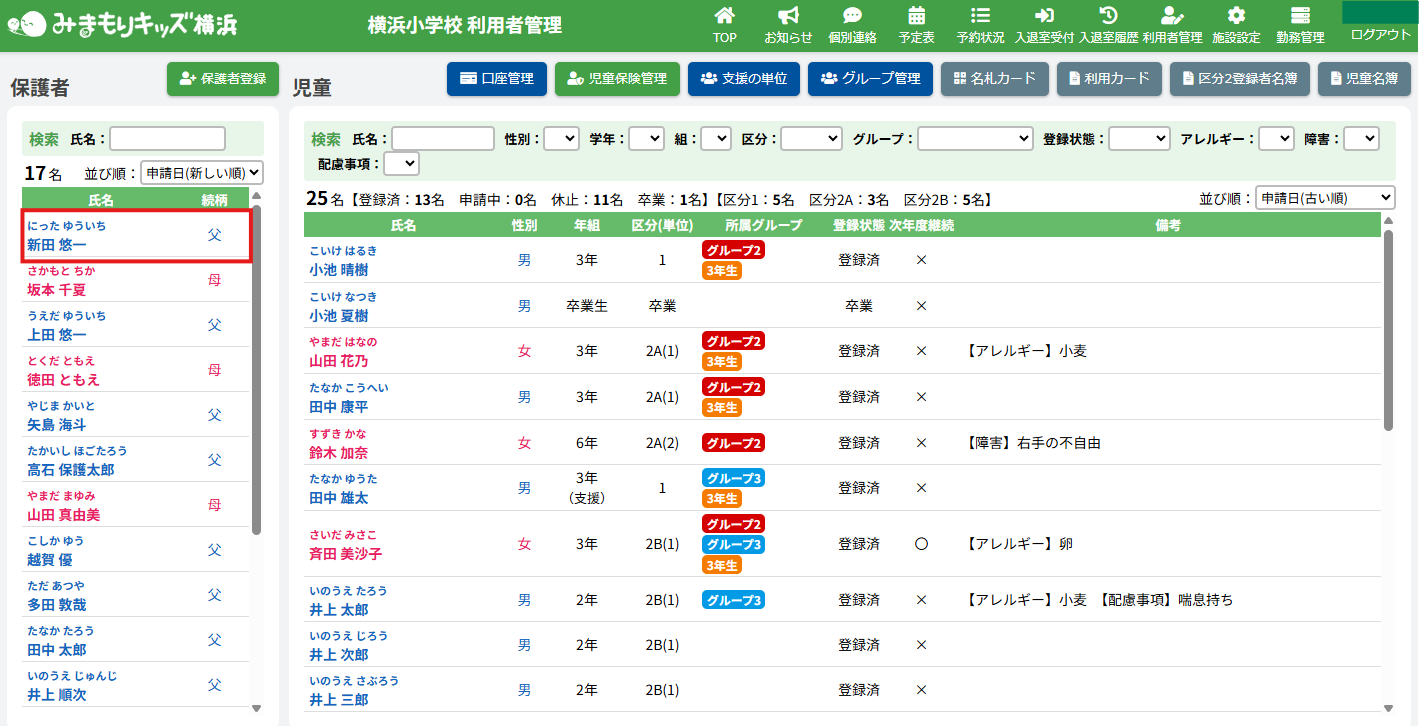This screenshot has width=1419, height=726.
Task: Open 個別連絡 chat bubble icon
Action: 852,16
